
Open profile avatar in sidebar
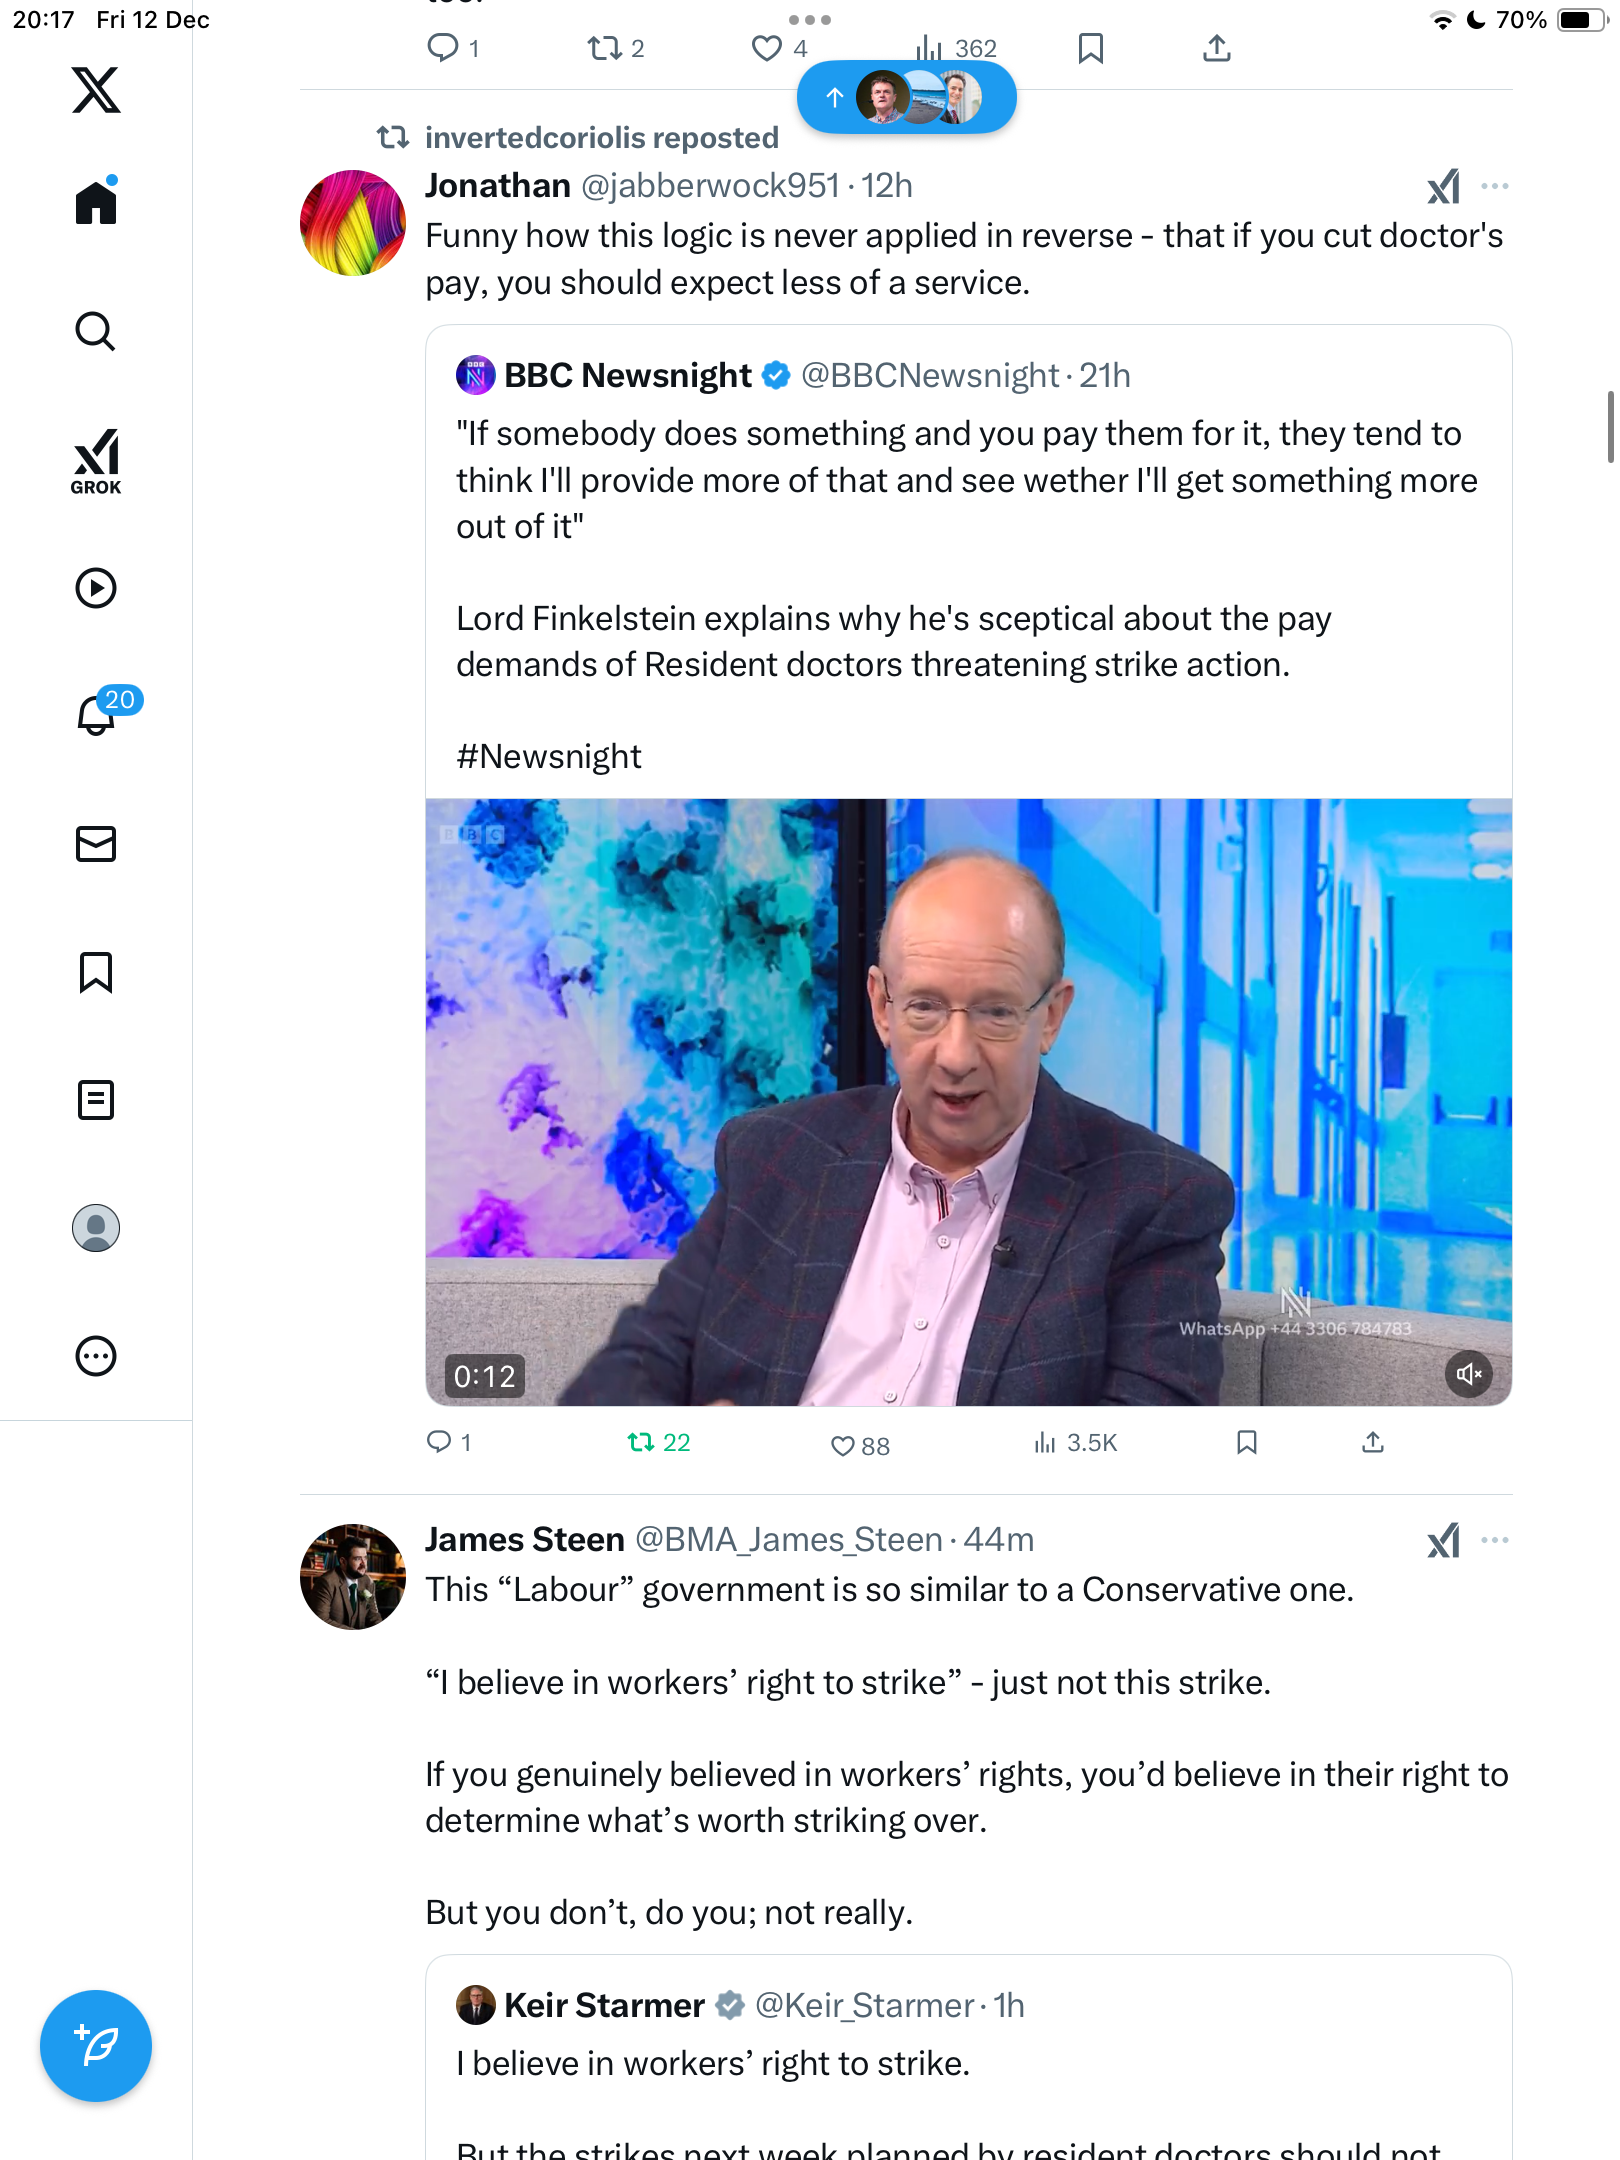[96, 1228]
